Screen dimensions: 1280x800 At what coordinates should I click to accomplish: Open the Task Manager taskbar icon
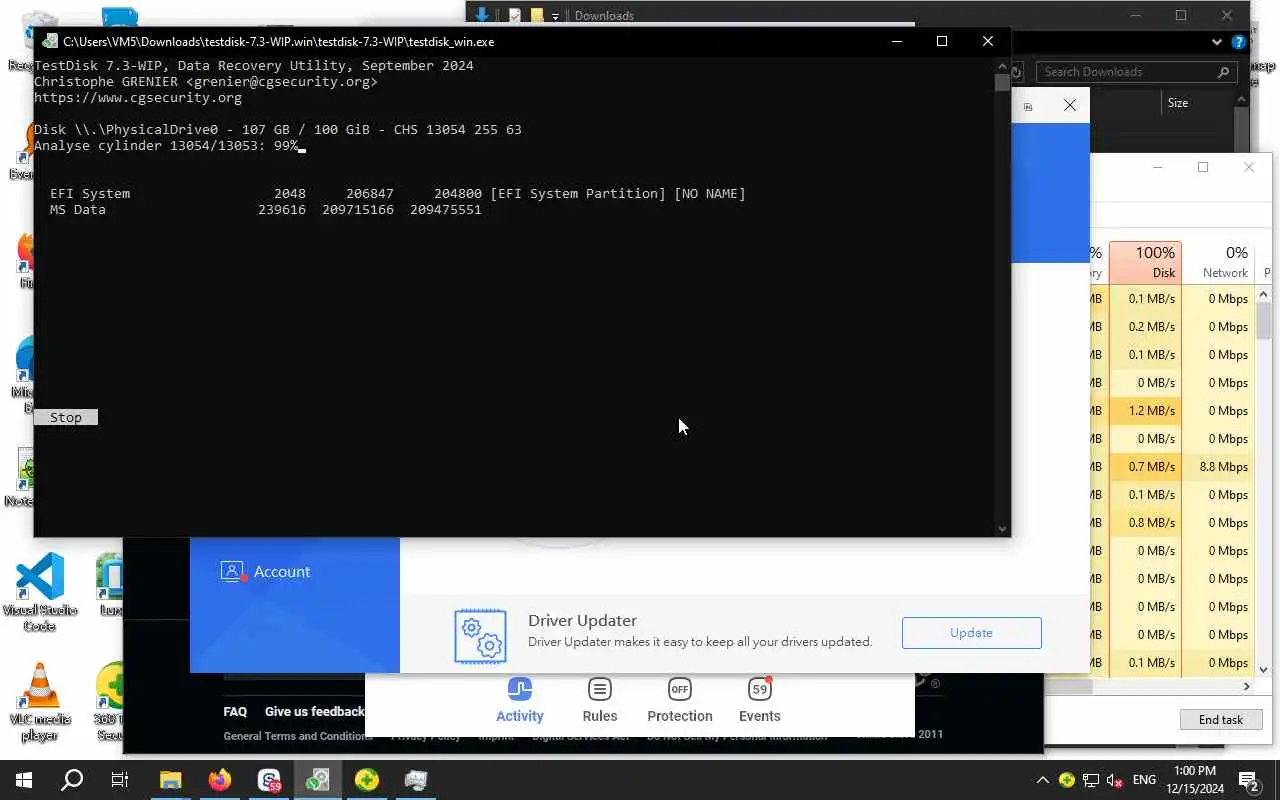[416, 780]
